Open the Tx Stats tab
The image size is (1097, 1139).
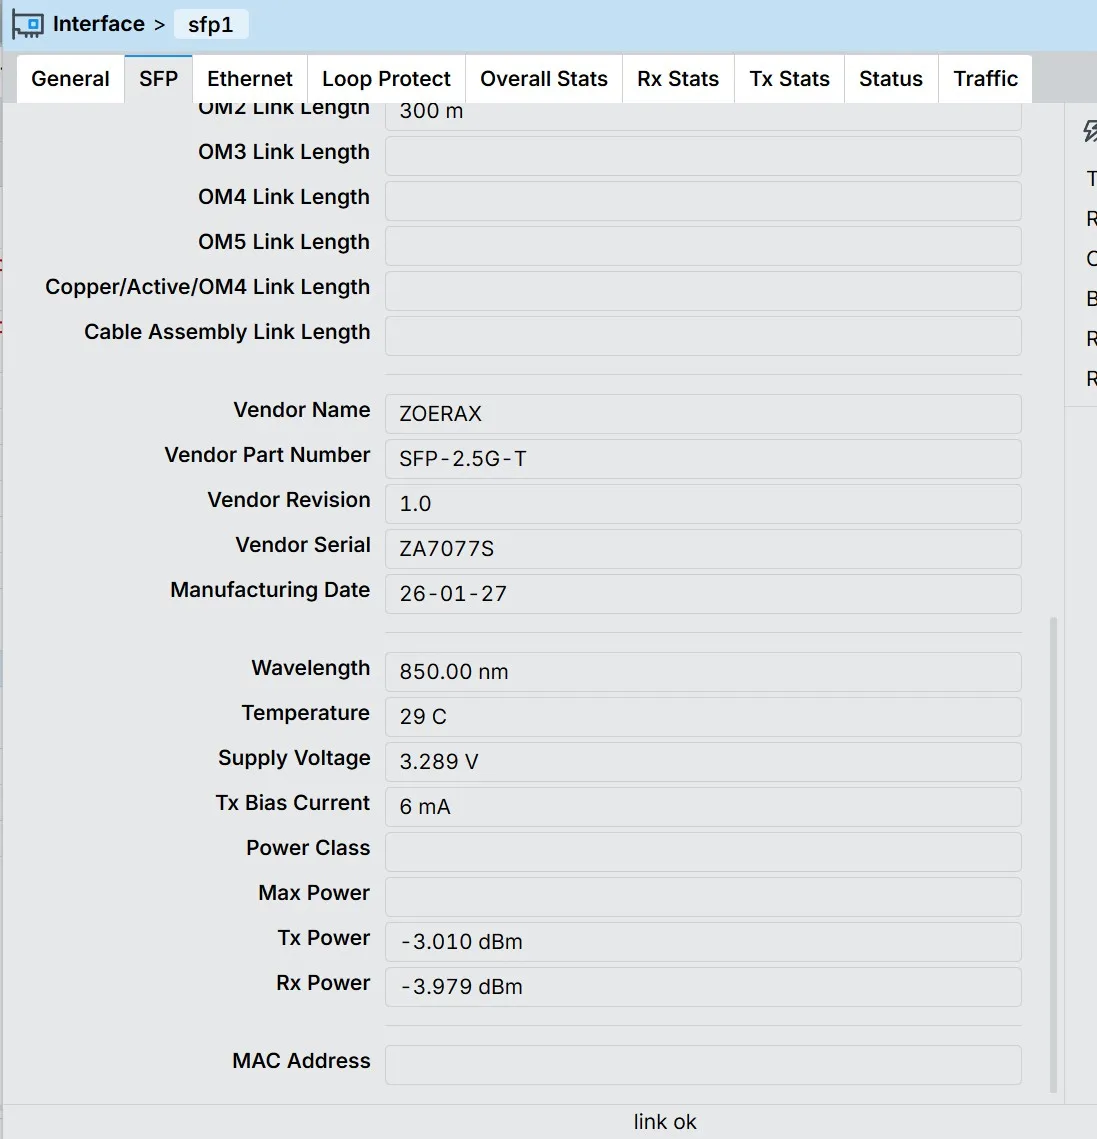pyautogui.click(x=790, y=78)
